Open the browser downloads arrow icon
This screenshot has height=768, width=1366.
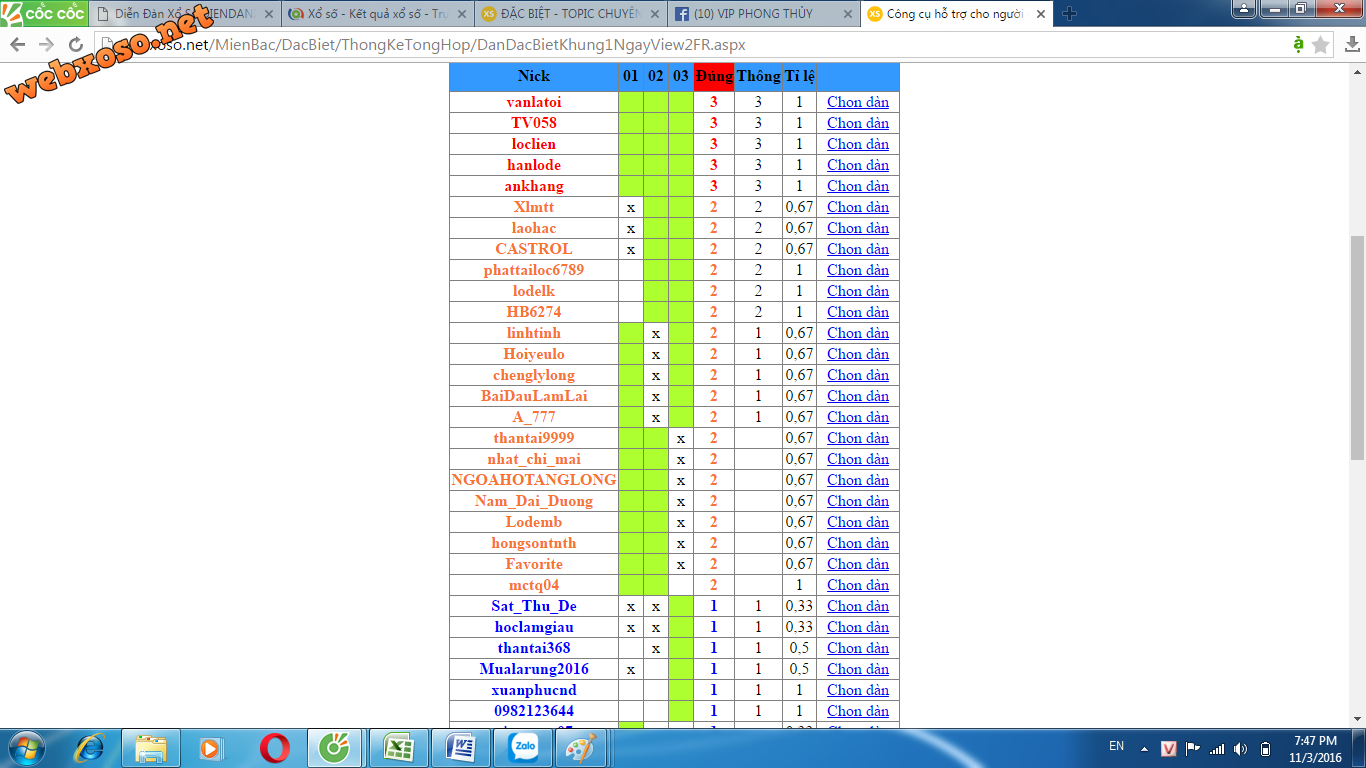1349,45
